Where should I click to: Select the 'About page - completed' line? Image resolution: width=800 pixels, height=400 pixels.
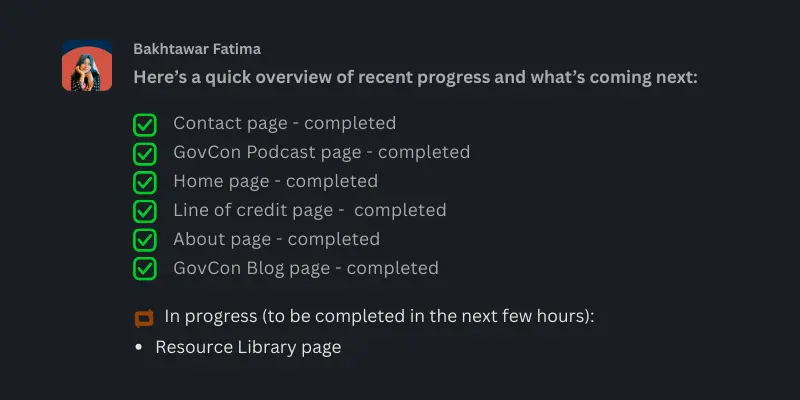tap(276, 239)
